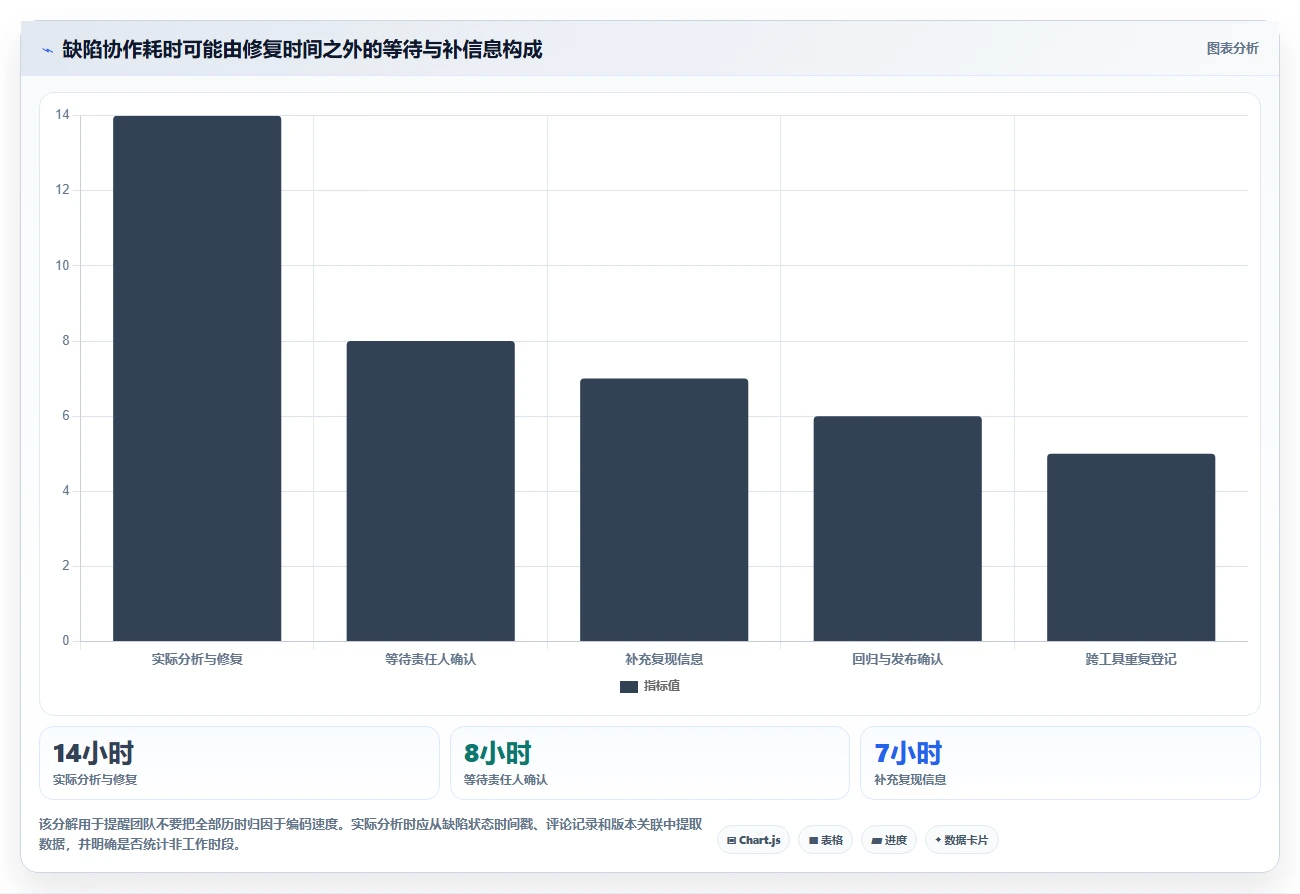Image resolution: width=1300 pixels, height=894 pixels.
Task: Click the 等待责任人确认 bar in chart
Action: tap(430, 491)
